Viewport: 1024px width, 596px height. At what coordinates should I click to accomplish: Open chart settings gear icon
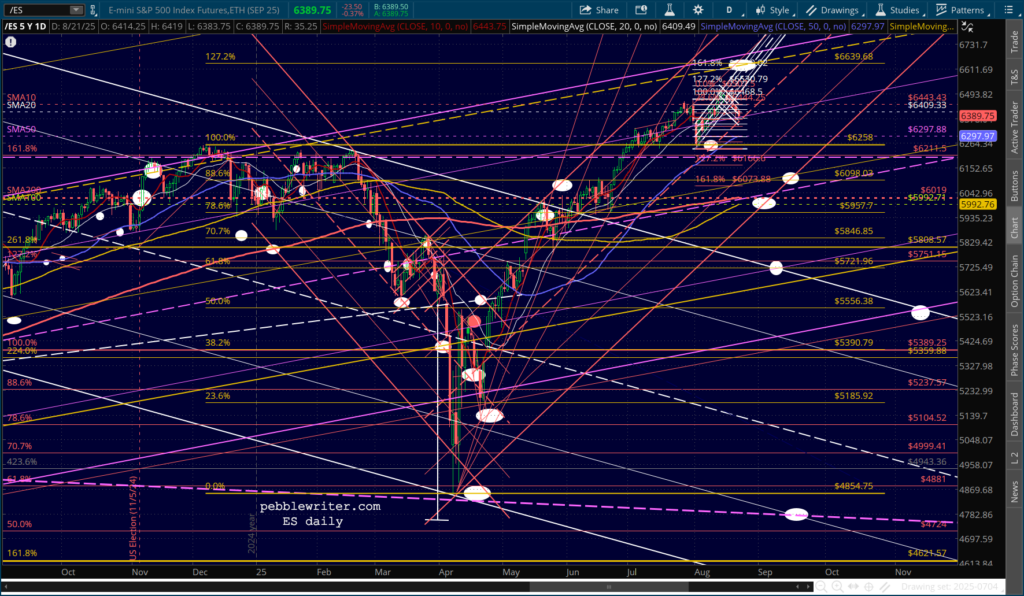point(698,10)
